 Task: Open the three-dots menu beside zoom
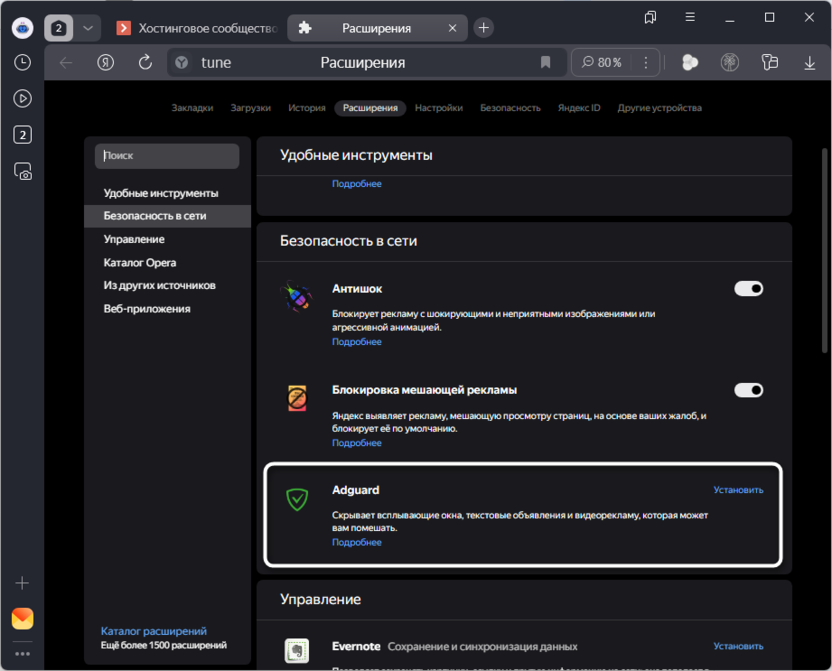646,63
